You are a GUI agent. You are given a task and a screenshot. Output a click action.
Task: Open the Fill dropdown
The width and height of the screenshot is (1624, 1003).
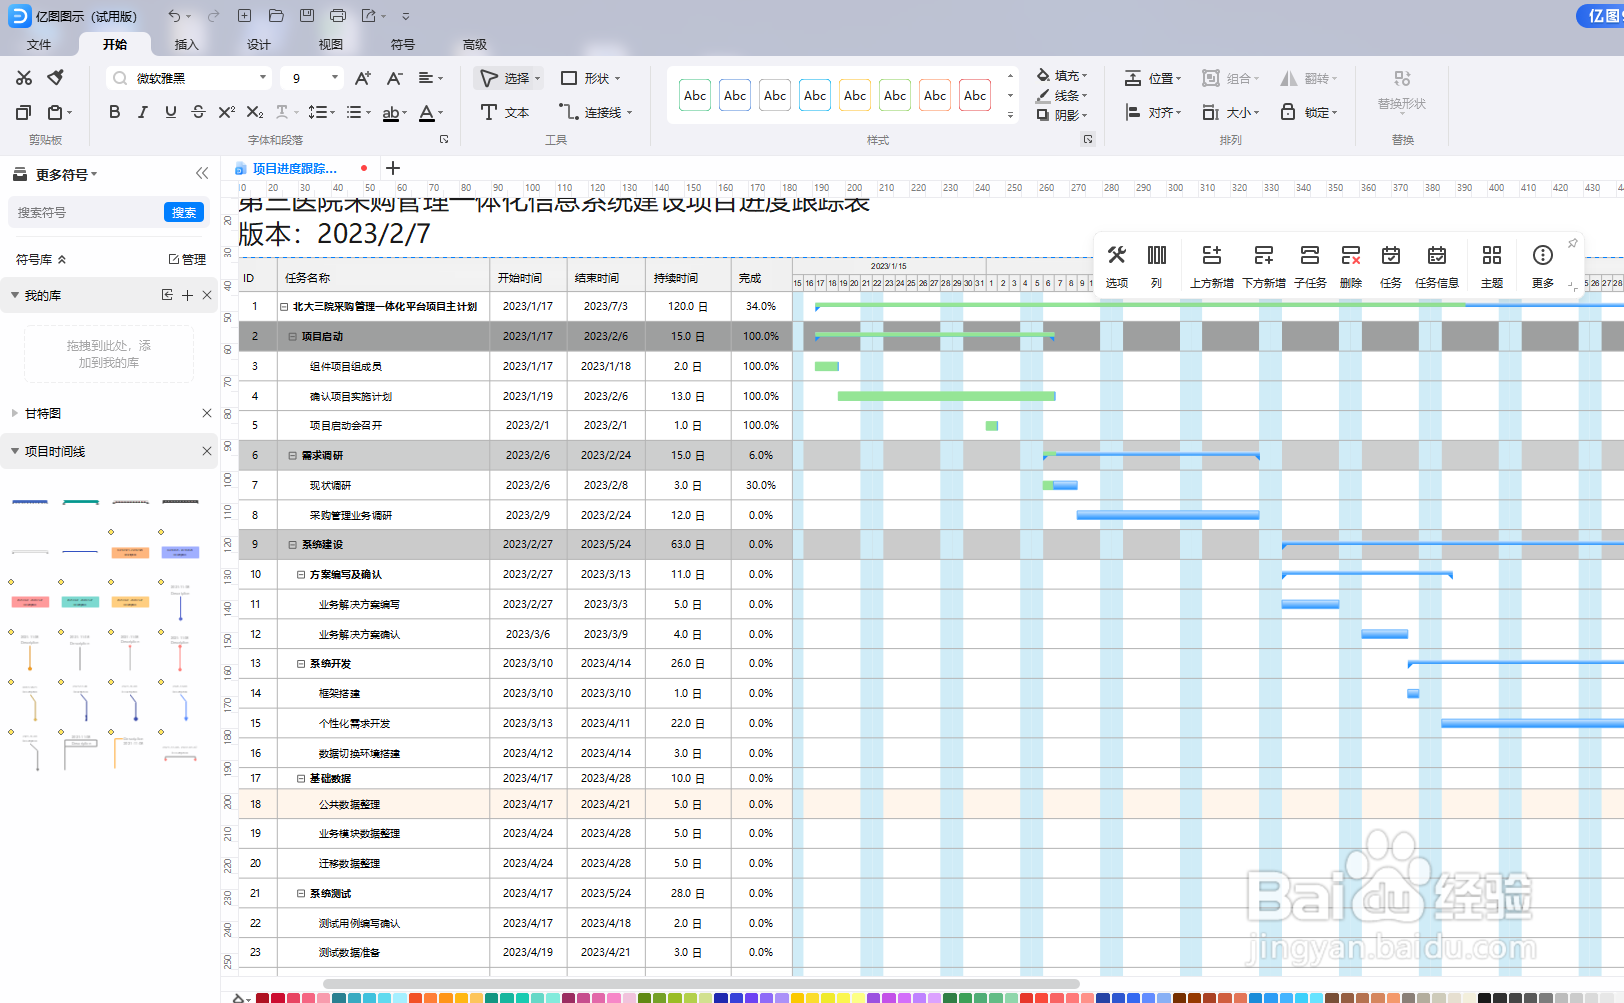[x=1062, y=75]
